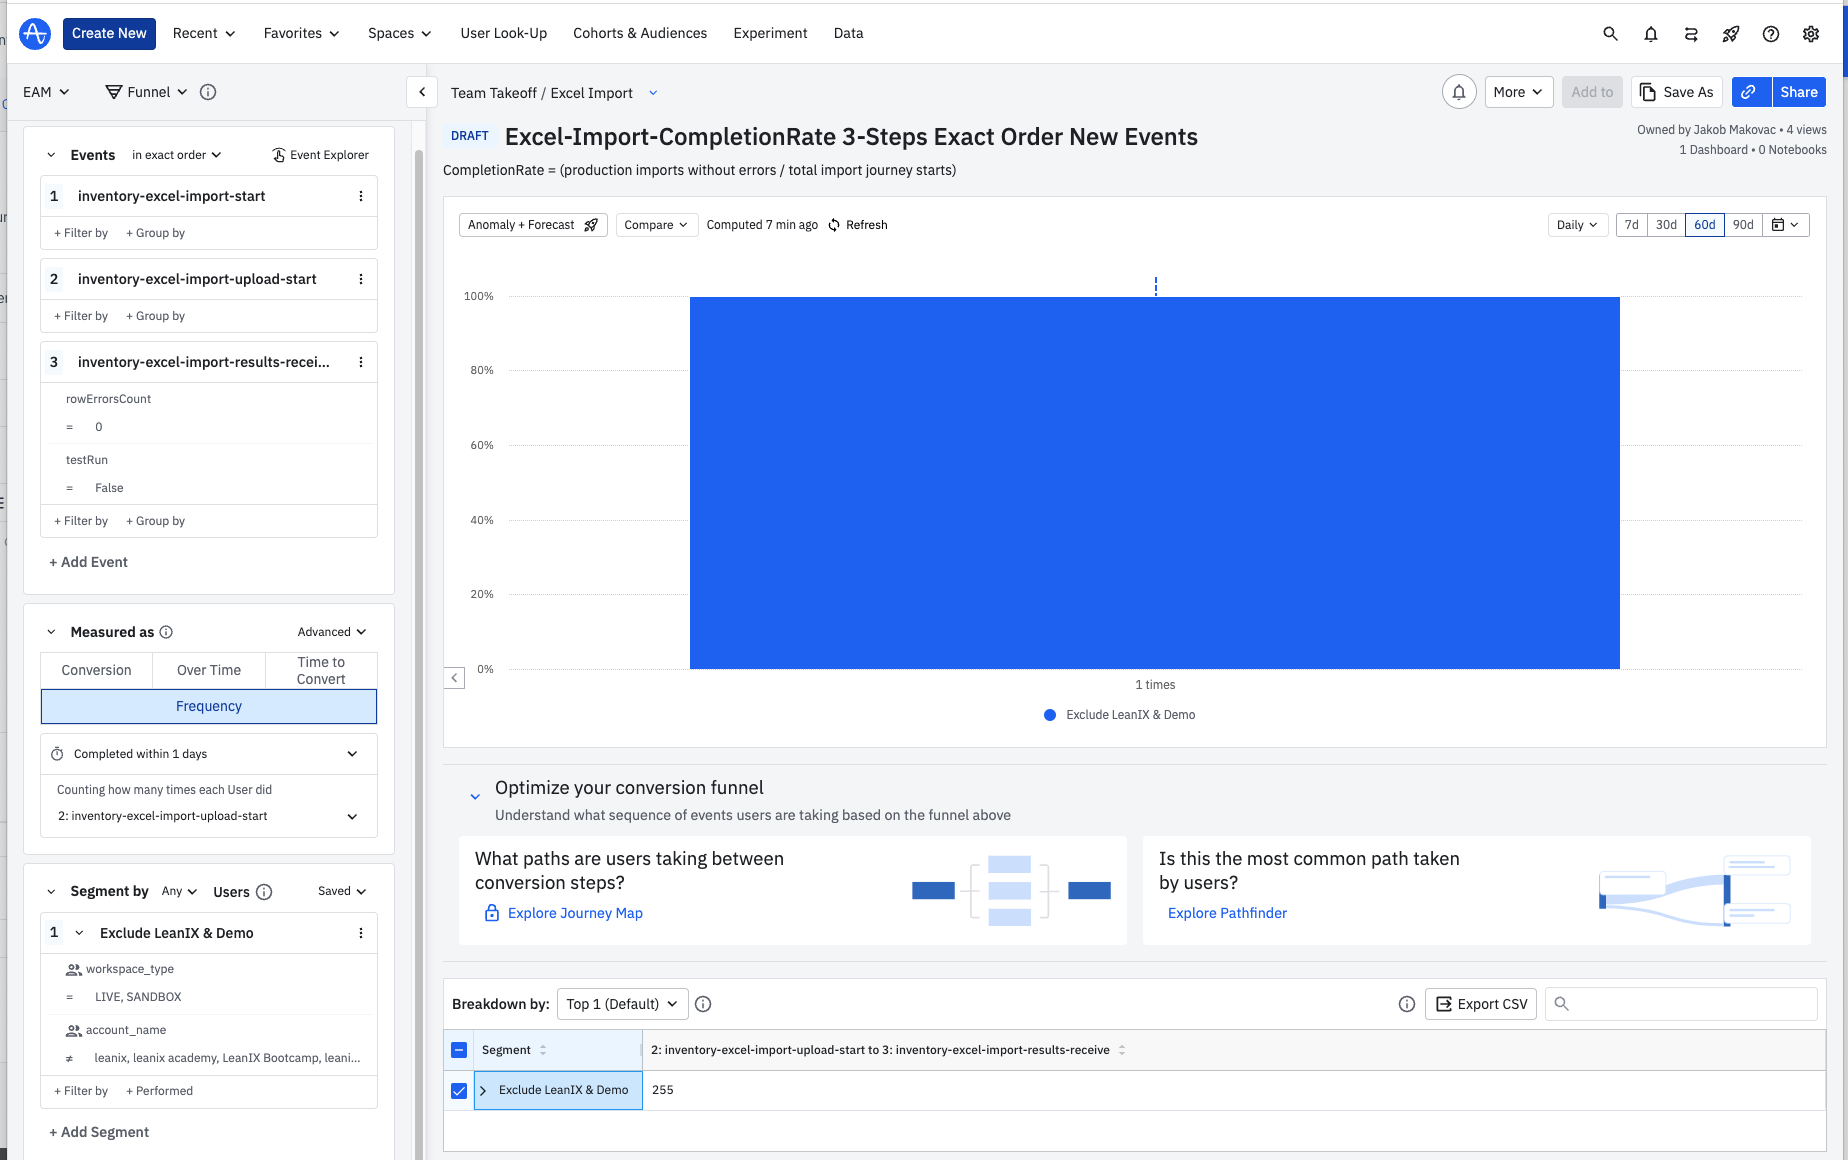The height and width of the screenshot is (1160, 1848).
Task: Collapse the left panel with arrow button
Action: click(x=422, y=92)
